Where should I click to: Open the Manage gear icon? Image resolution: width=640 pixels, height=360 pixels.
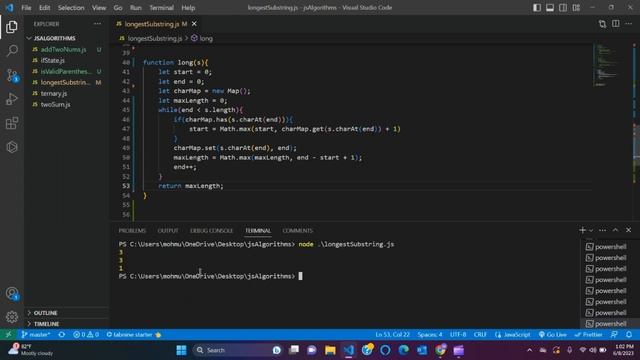click(x=12, y=317)
